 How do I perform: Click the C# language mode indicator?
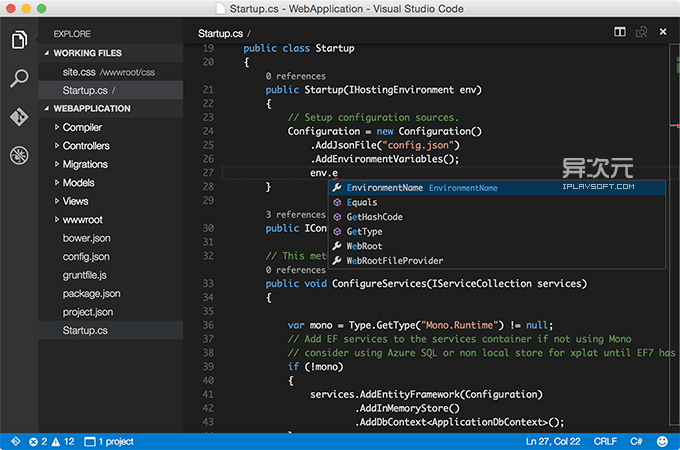click(x=636, y=441)
